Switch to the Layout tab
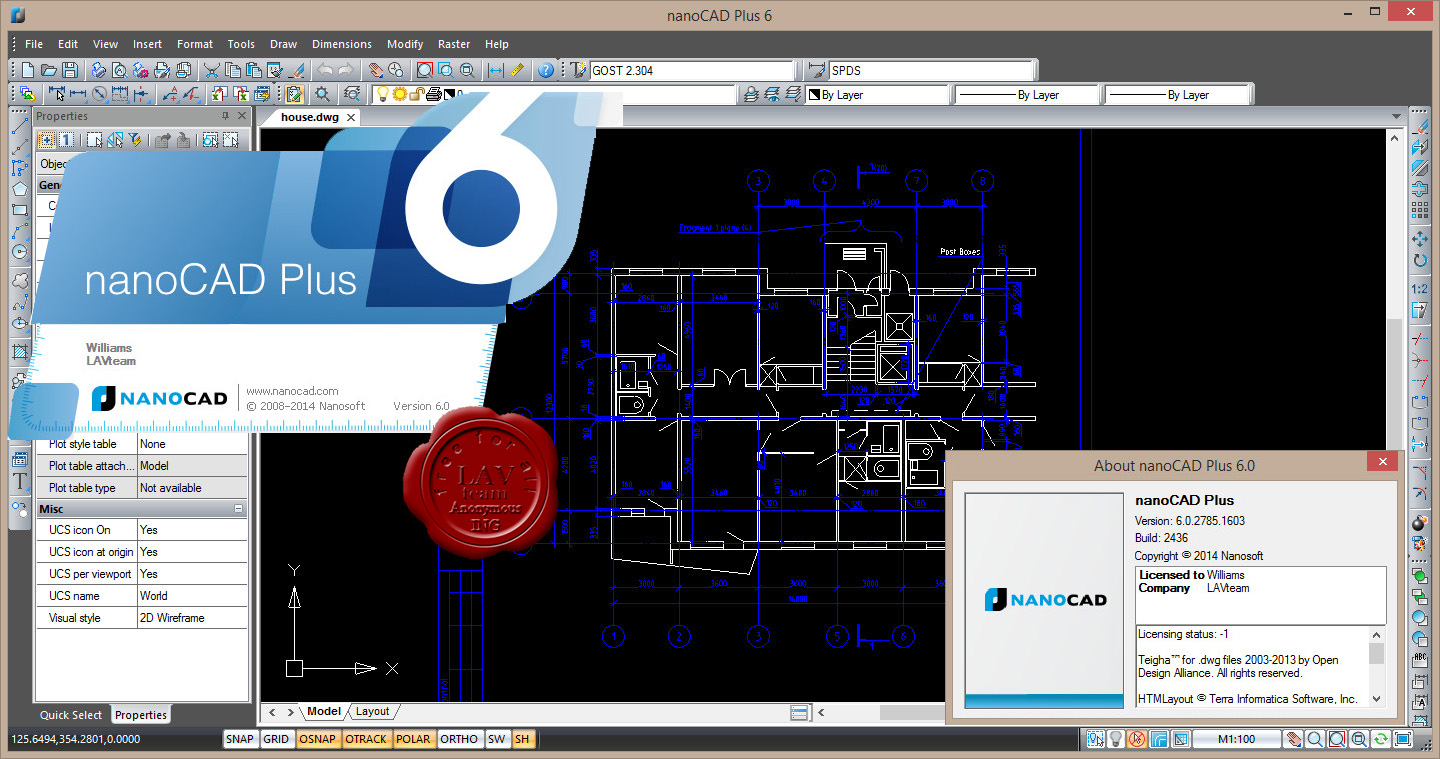 click(372, 712)
